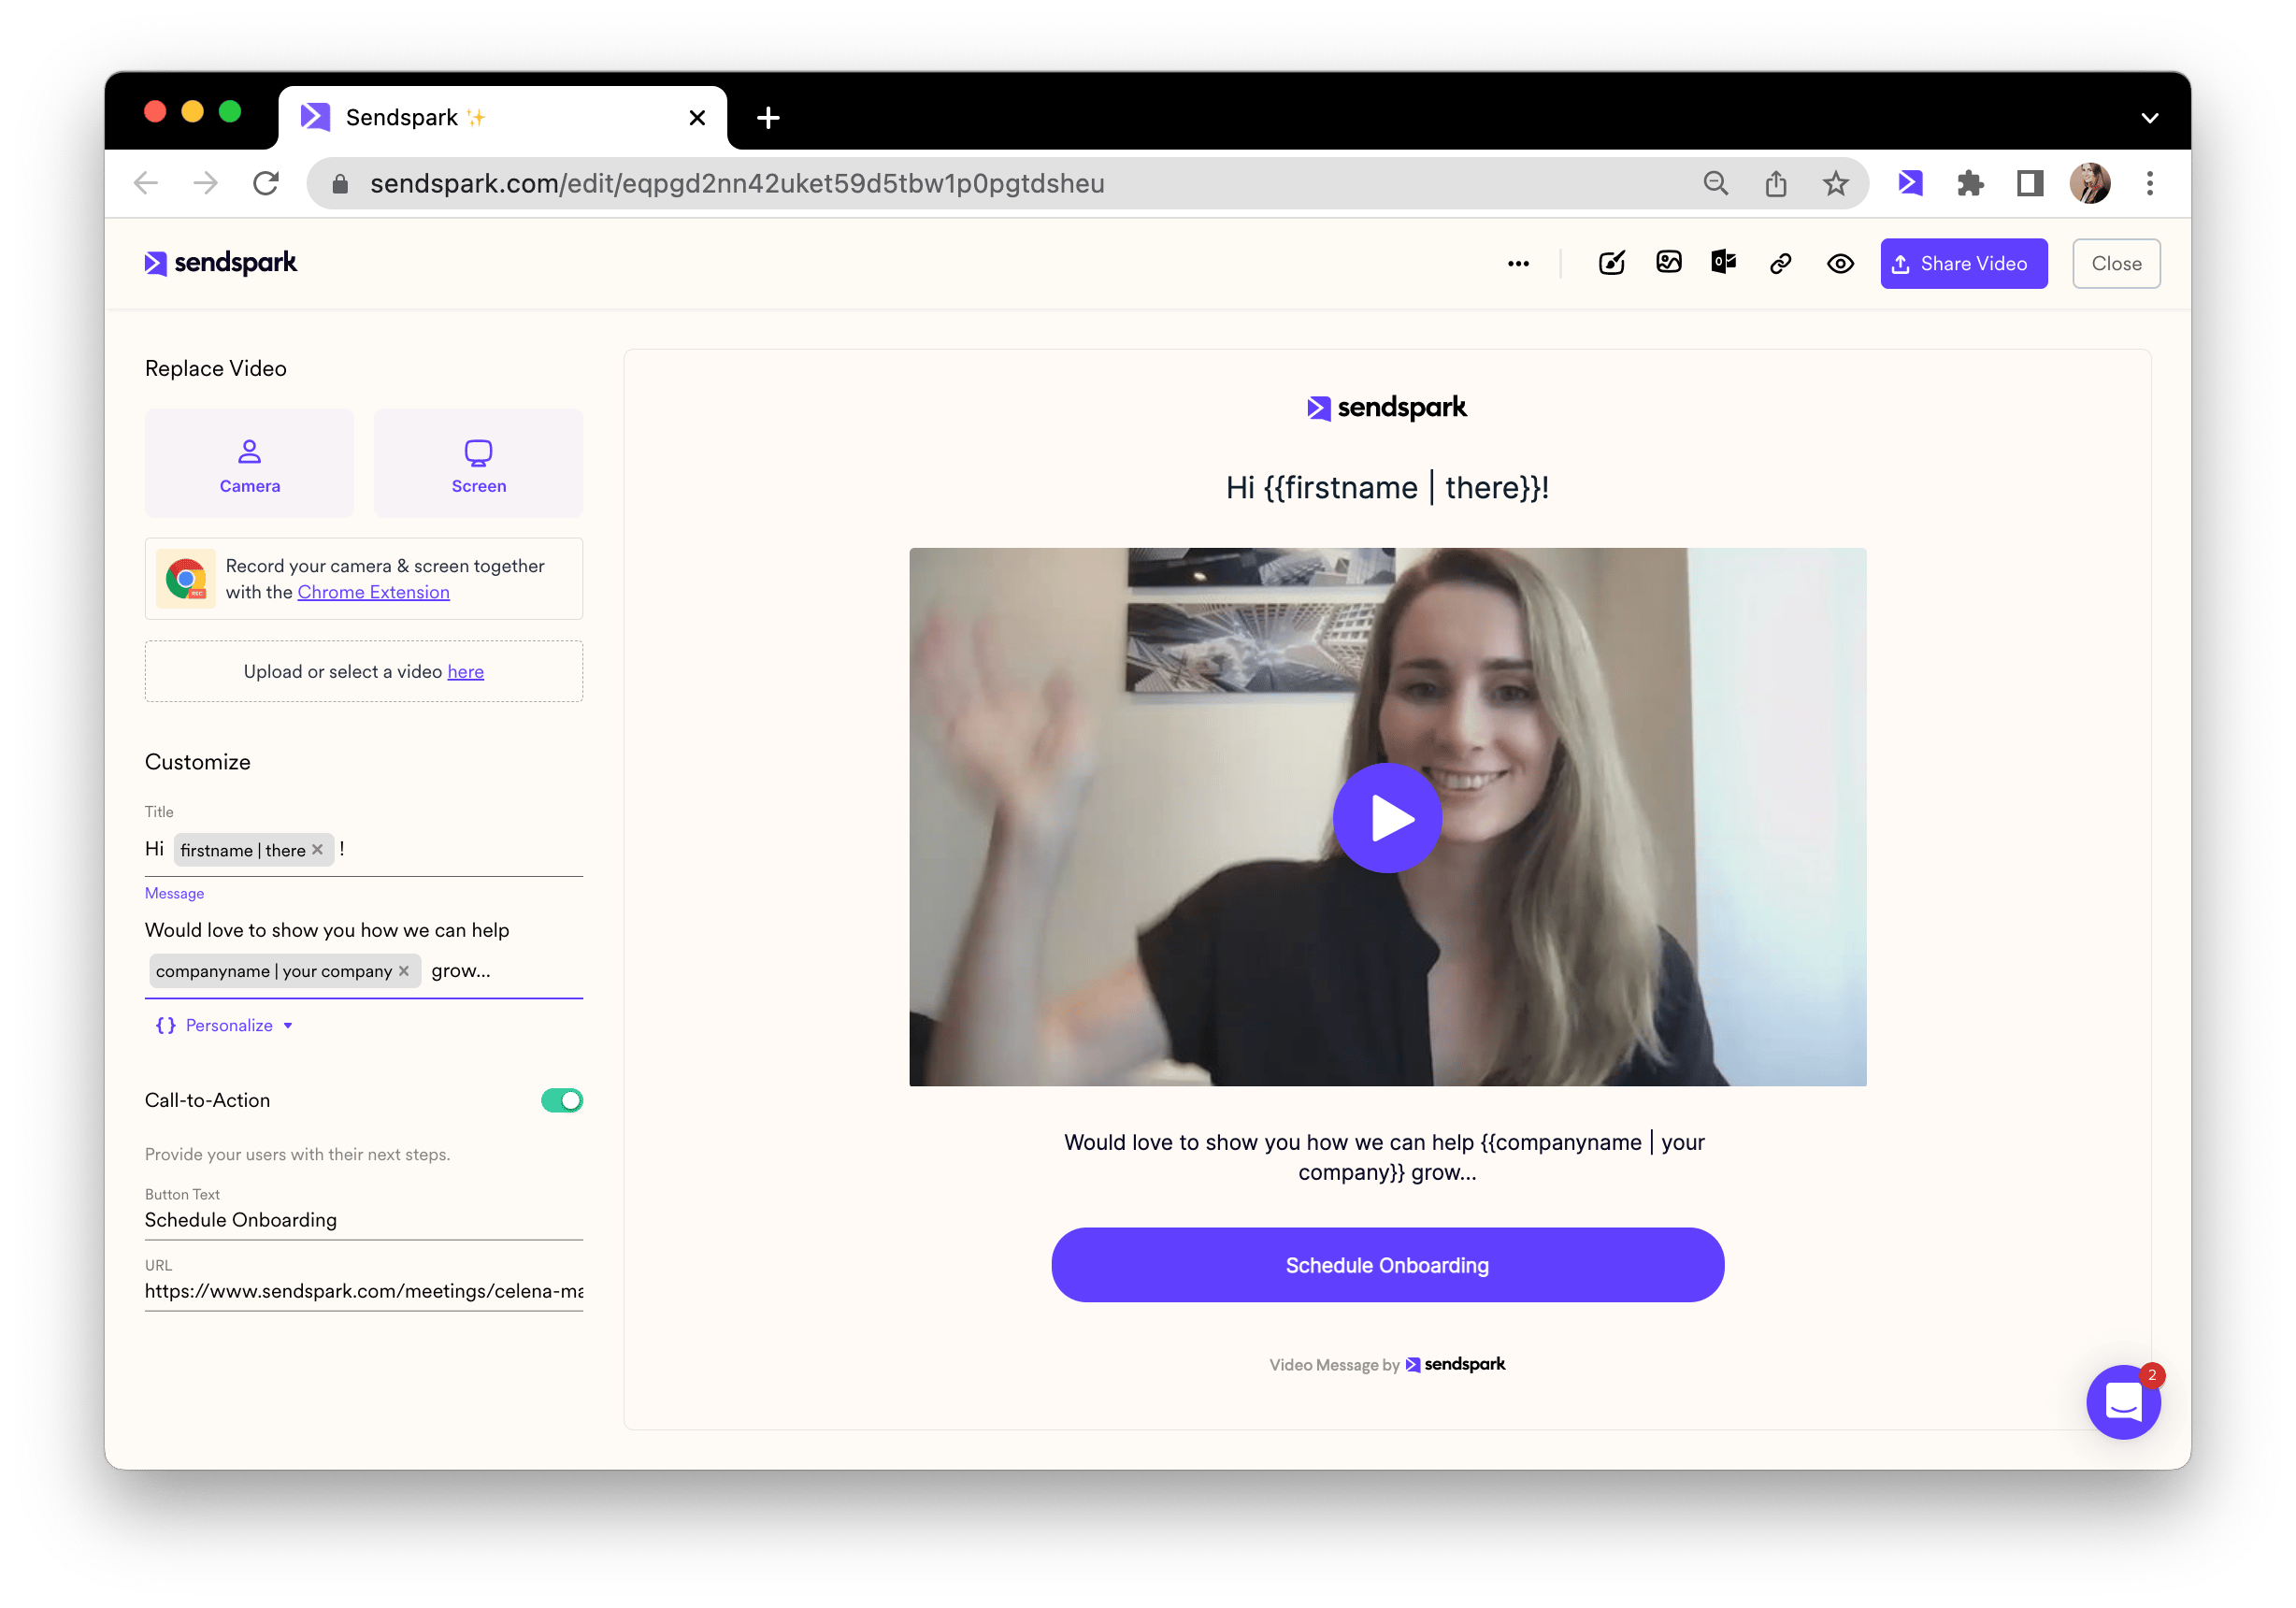Viewport: 2296px width, 1608px height.
Task: Open the three-dots more options menu
Action: (x=1517, y=264)
